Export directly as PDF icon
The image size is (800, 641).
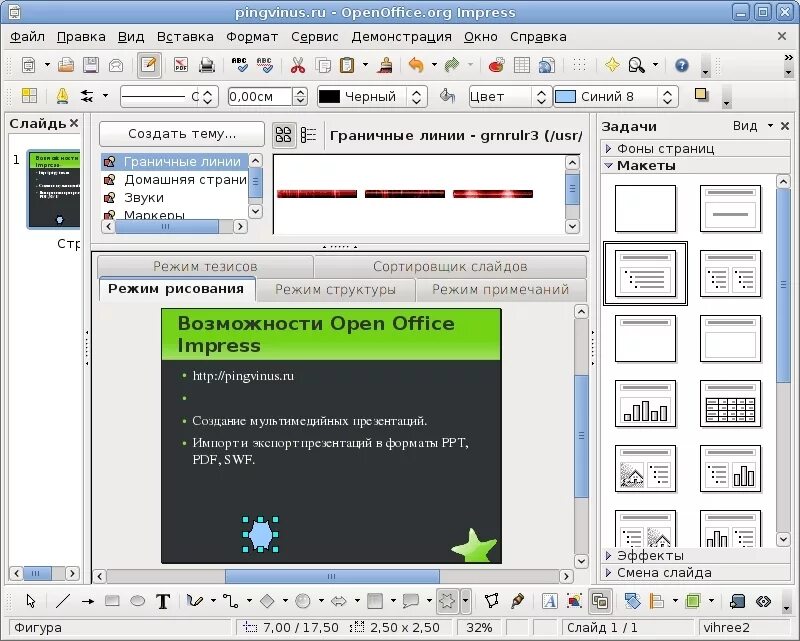(181, 65)
